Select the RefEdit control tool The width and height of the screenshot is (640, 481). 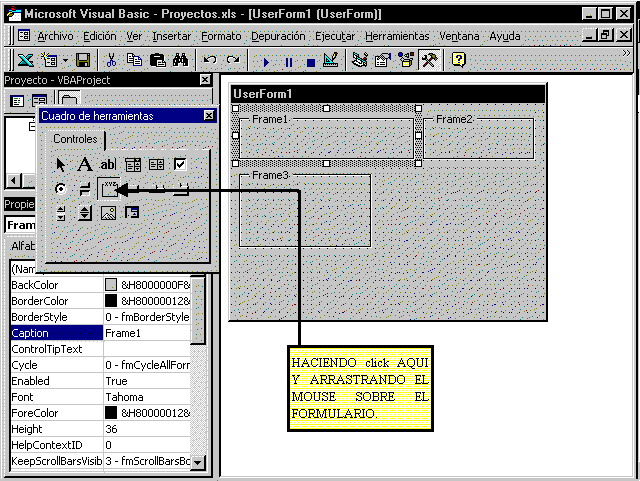[x=132, y=212]
